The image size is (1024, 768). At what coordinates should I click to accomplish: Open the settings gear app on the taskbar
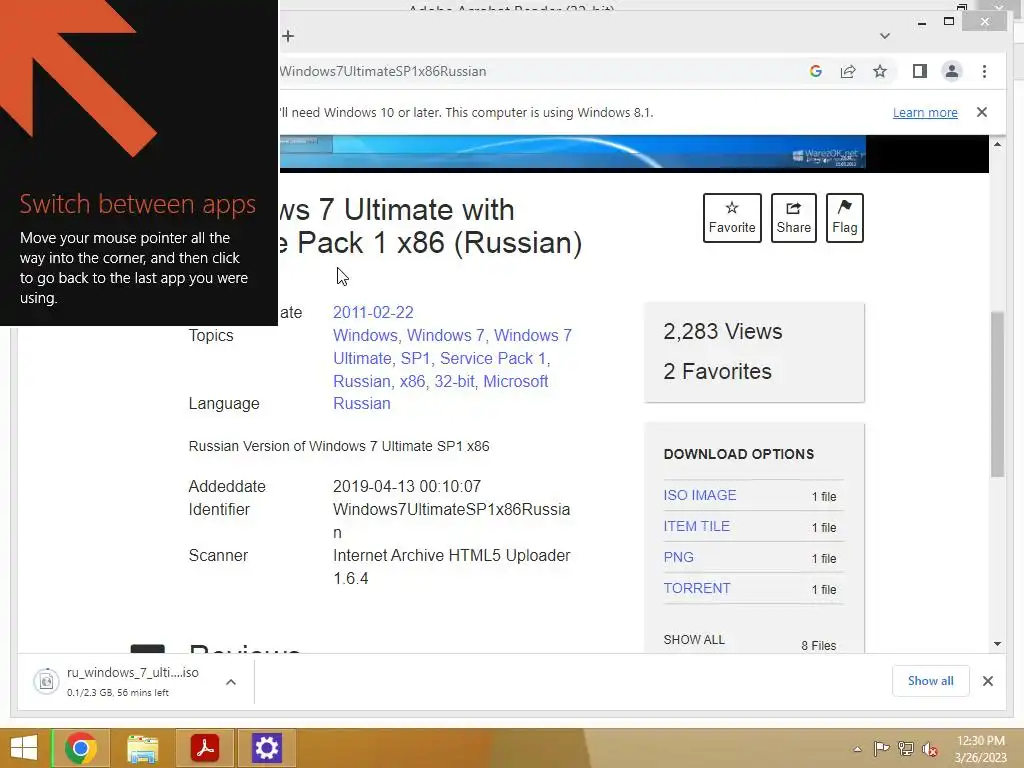point(266,748)
